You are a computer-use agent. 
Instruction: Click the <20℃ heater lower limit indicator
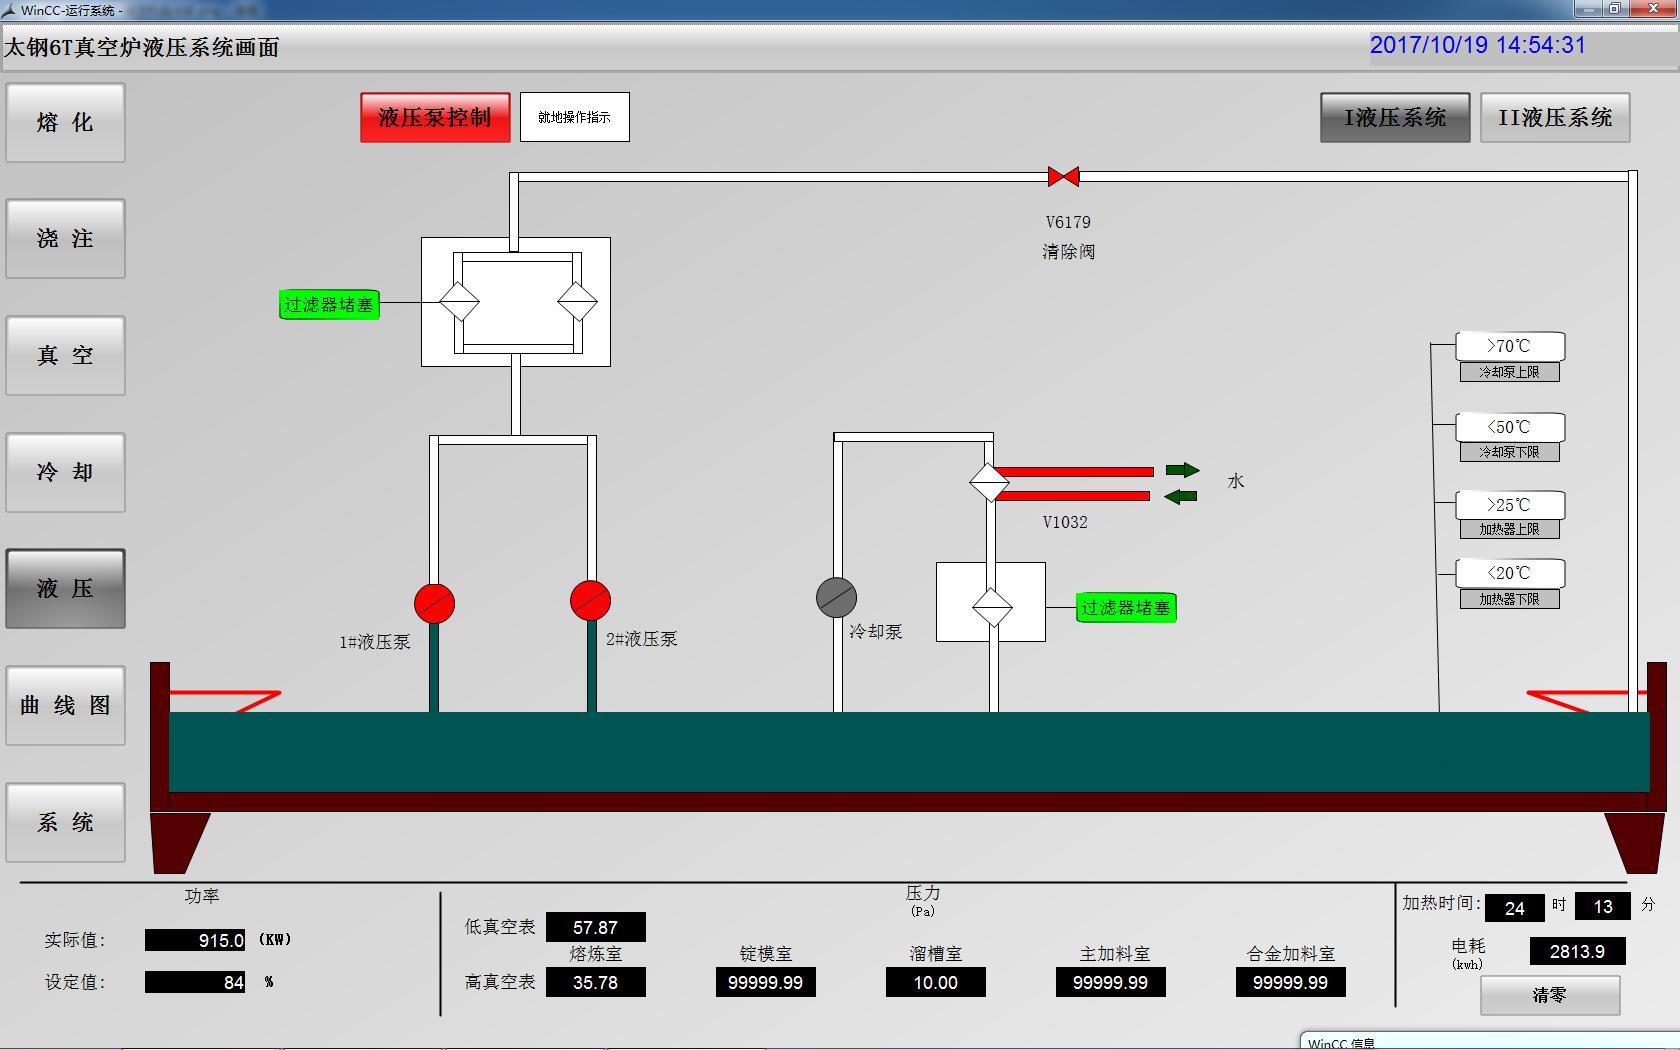click(1509, 573)
